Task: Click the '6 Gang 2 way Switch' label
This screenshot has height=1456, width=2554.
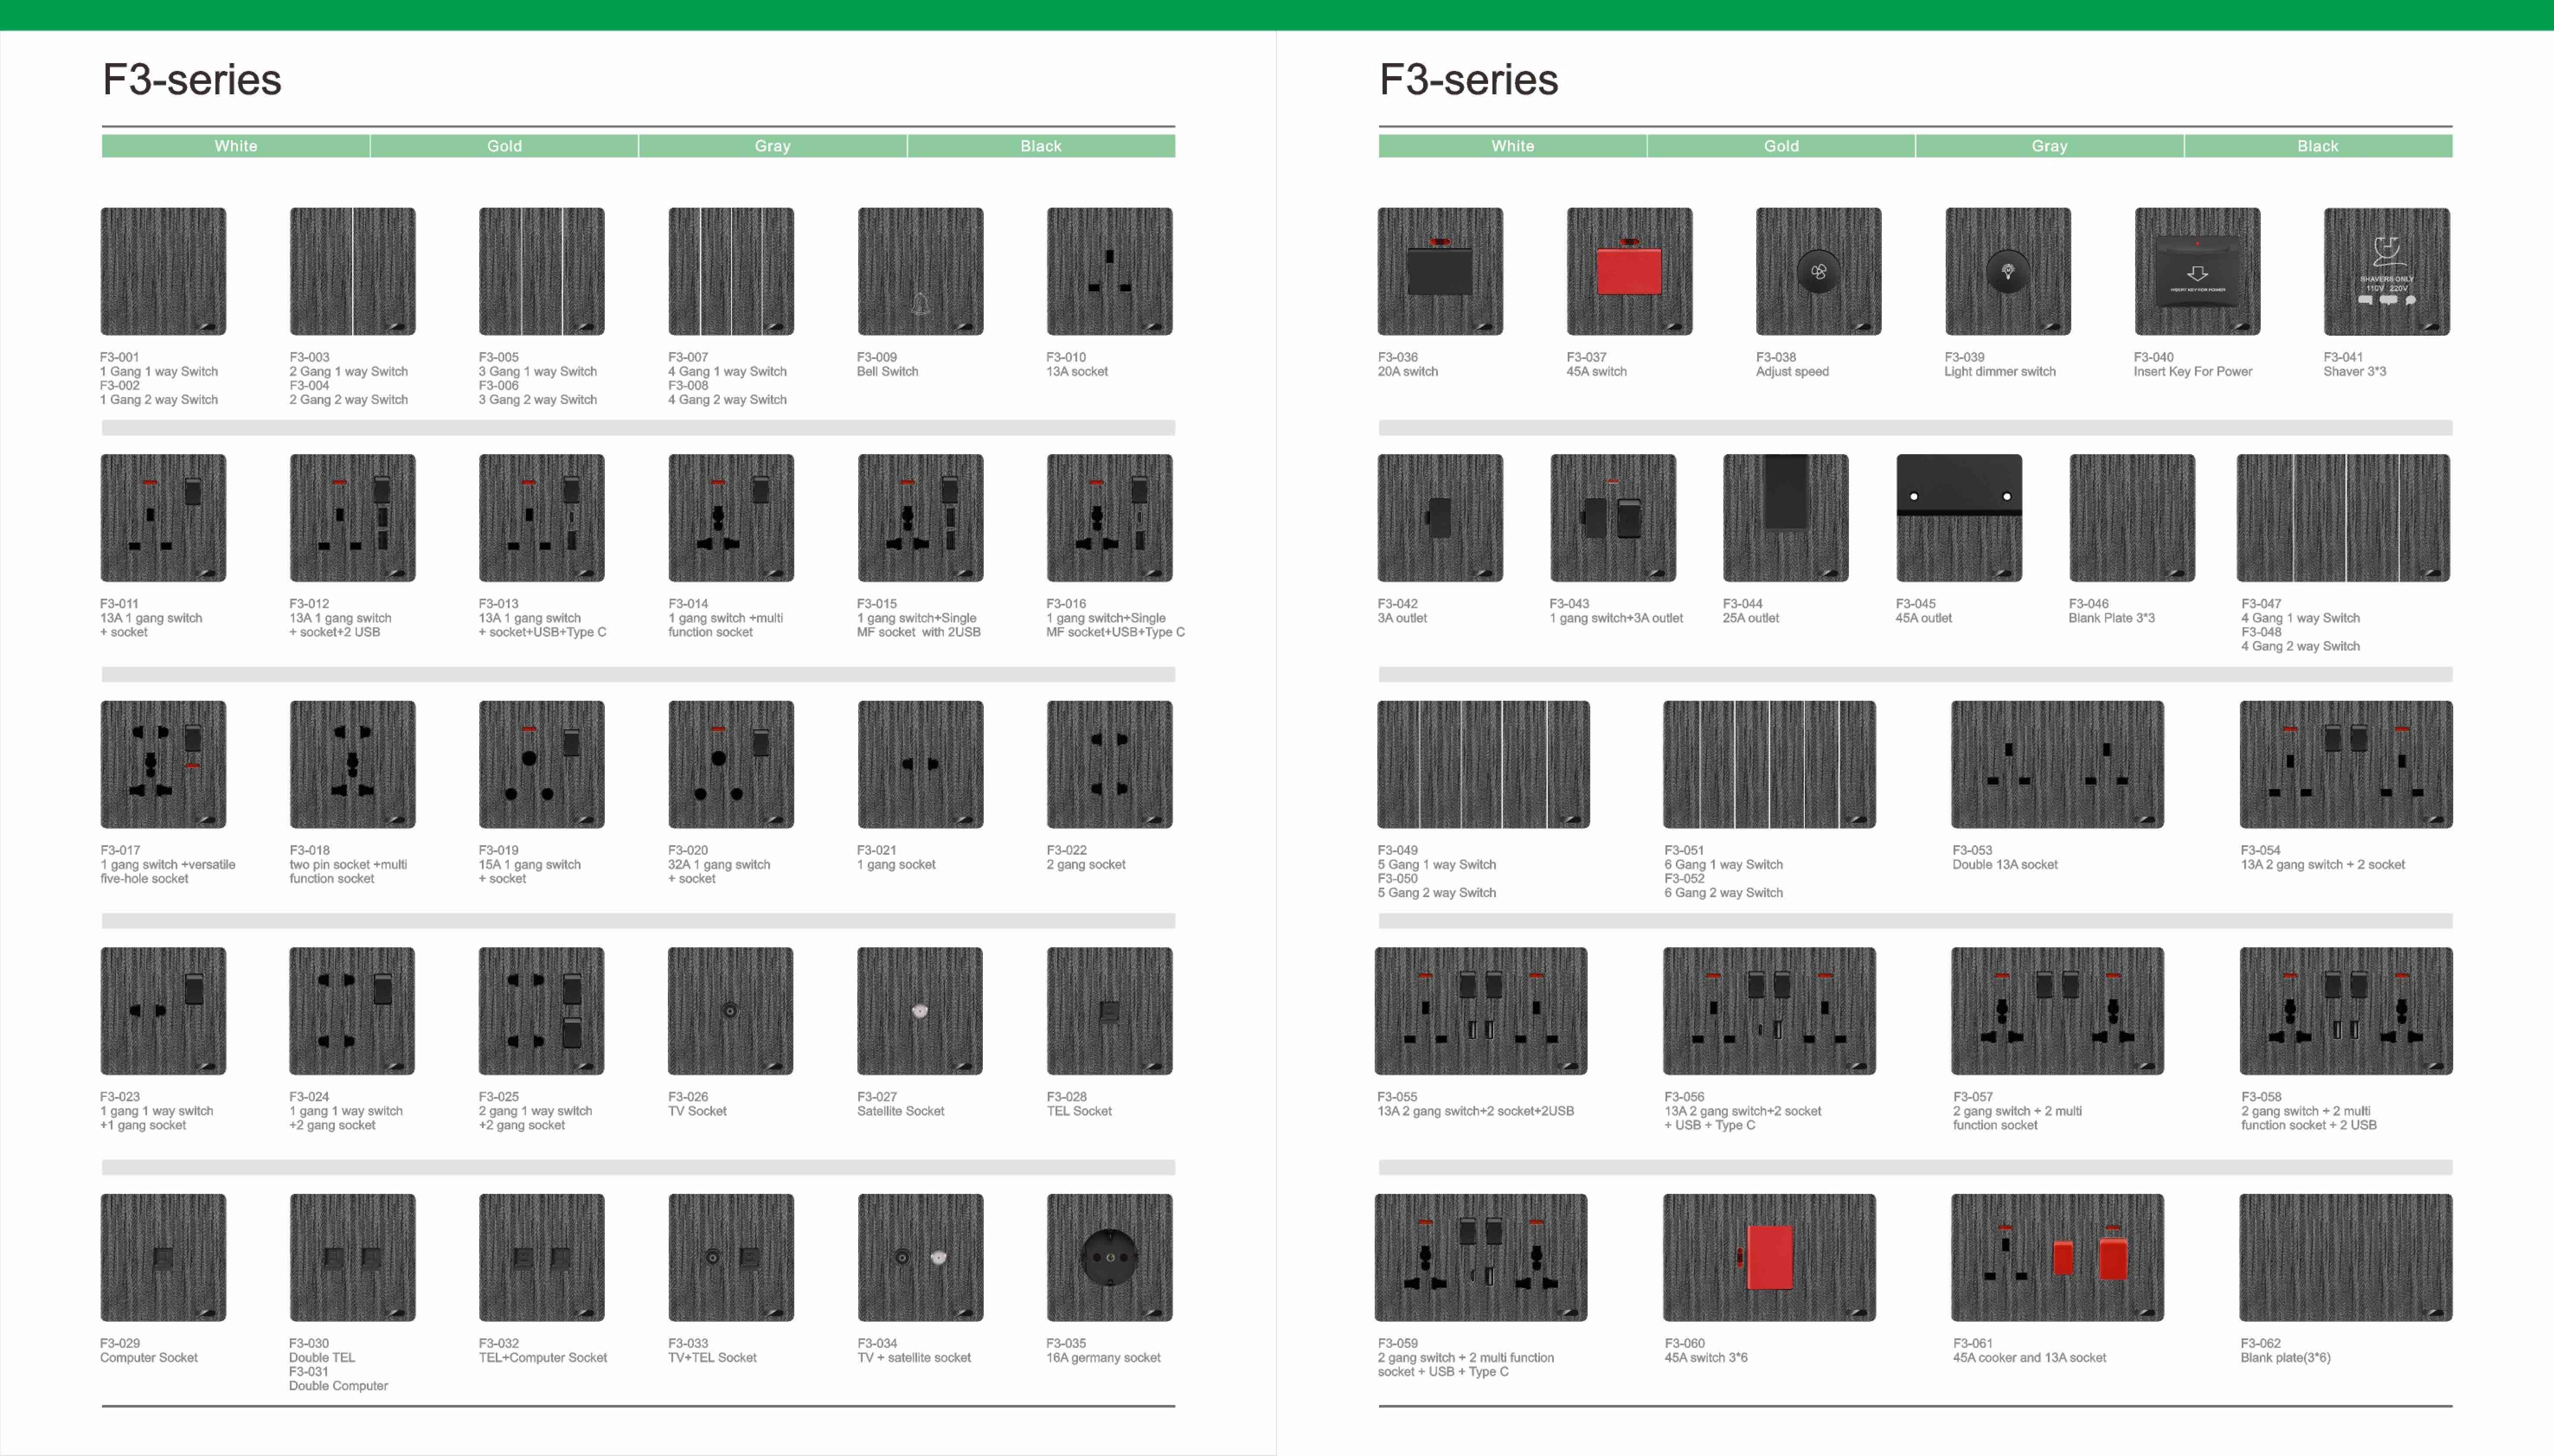Action: click(x=1724, y=893)
